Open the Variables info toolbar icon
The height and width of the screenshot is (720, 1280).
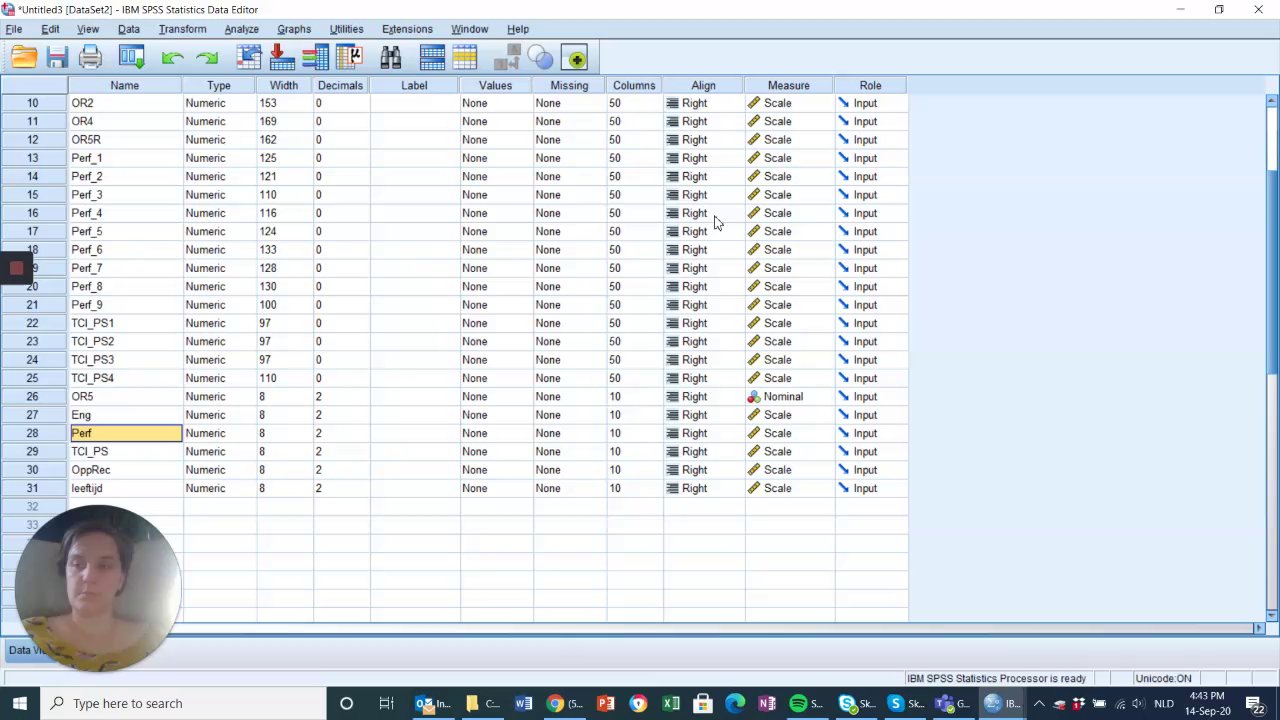315,58
